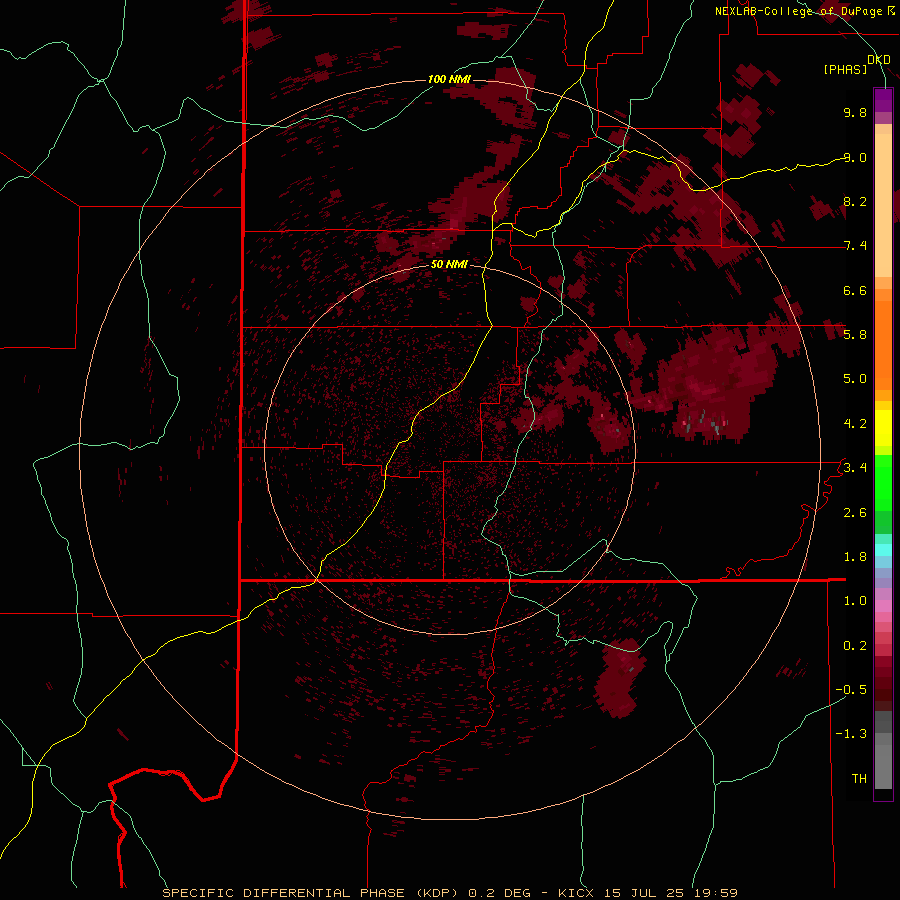Click the 15 JUL 25 19:59 timestamp
This screenshot has height=900, width=900.
click(x=670, y=893)
